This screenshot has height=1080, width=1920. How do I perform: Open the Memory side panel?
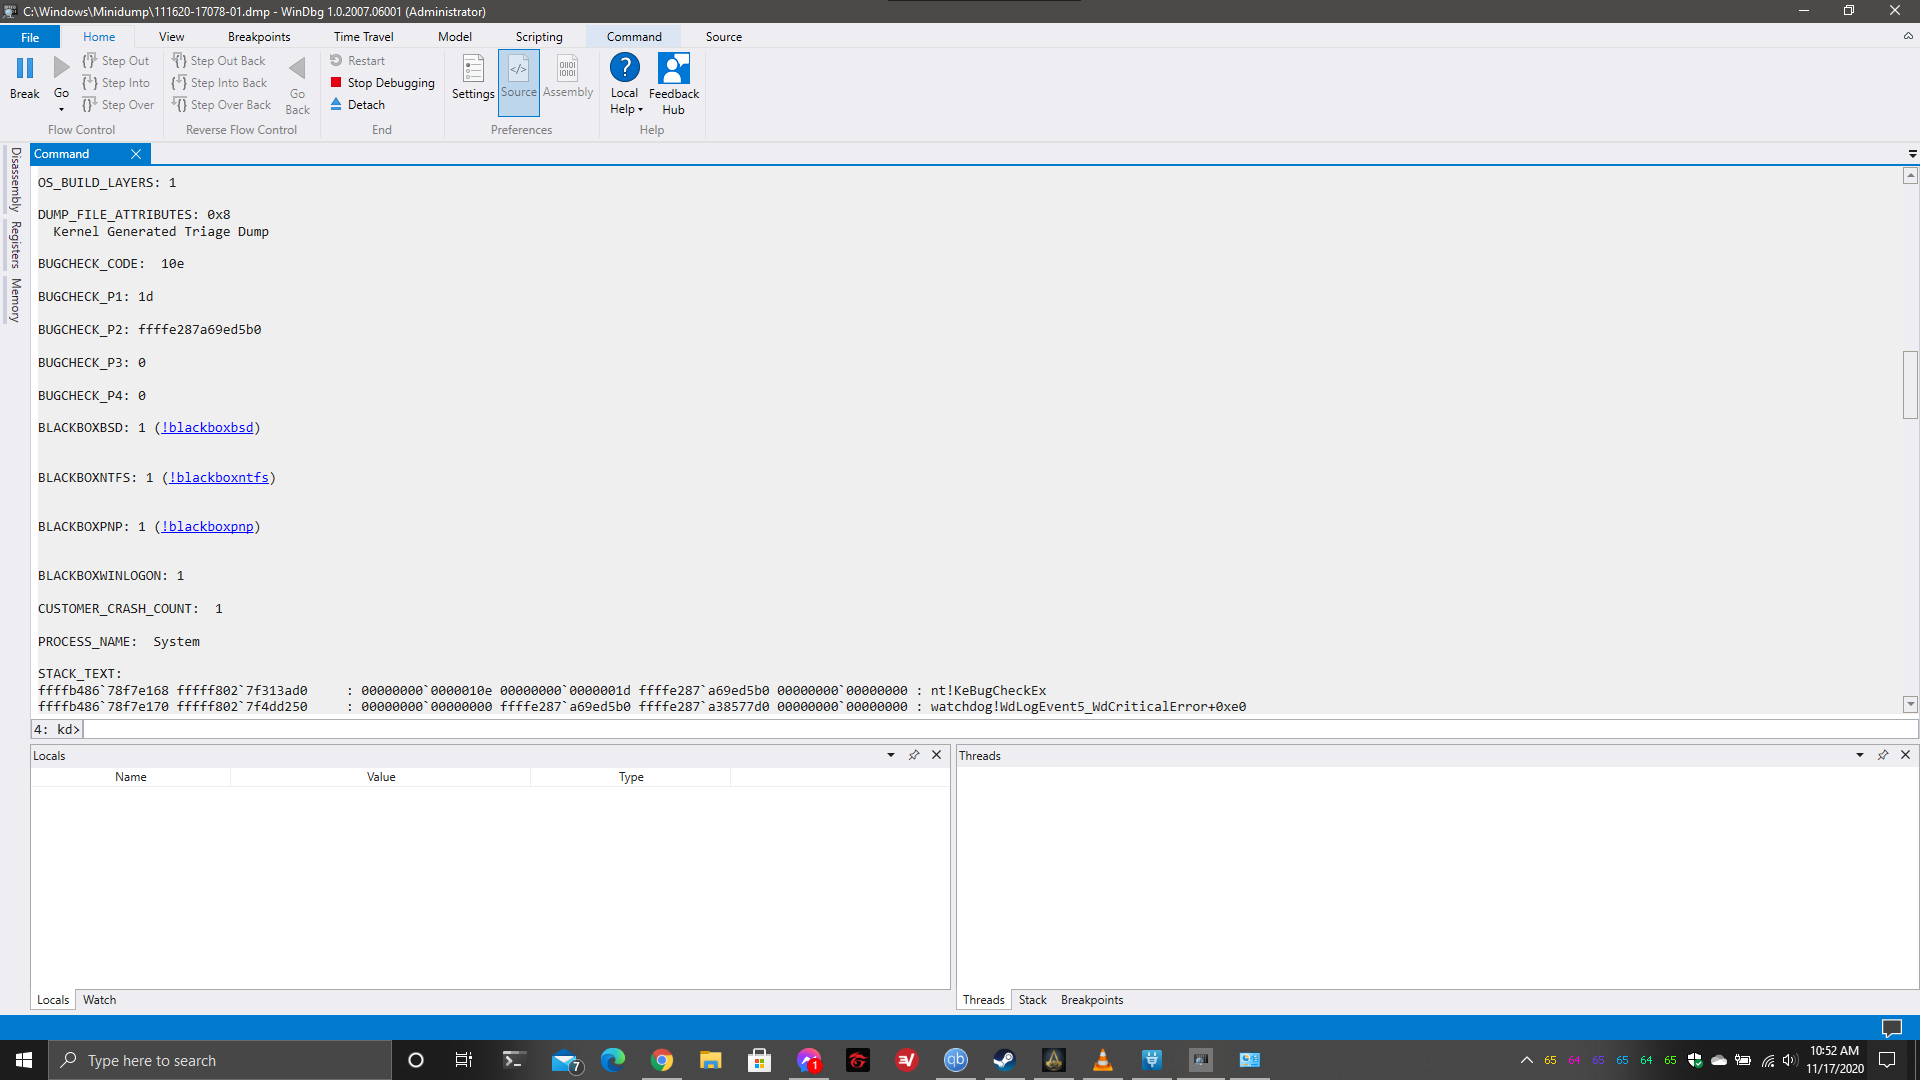15,300
